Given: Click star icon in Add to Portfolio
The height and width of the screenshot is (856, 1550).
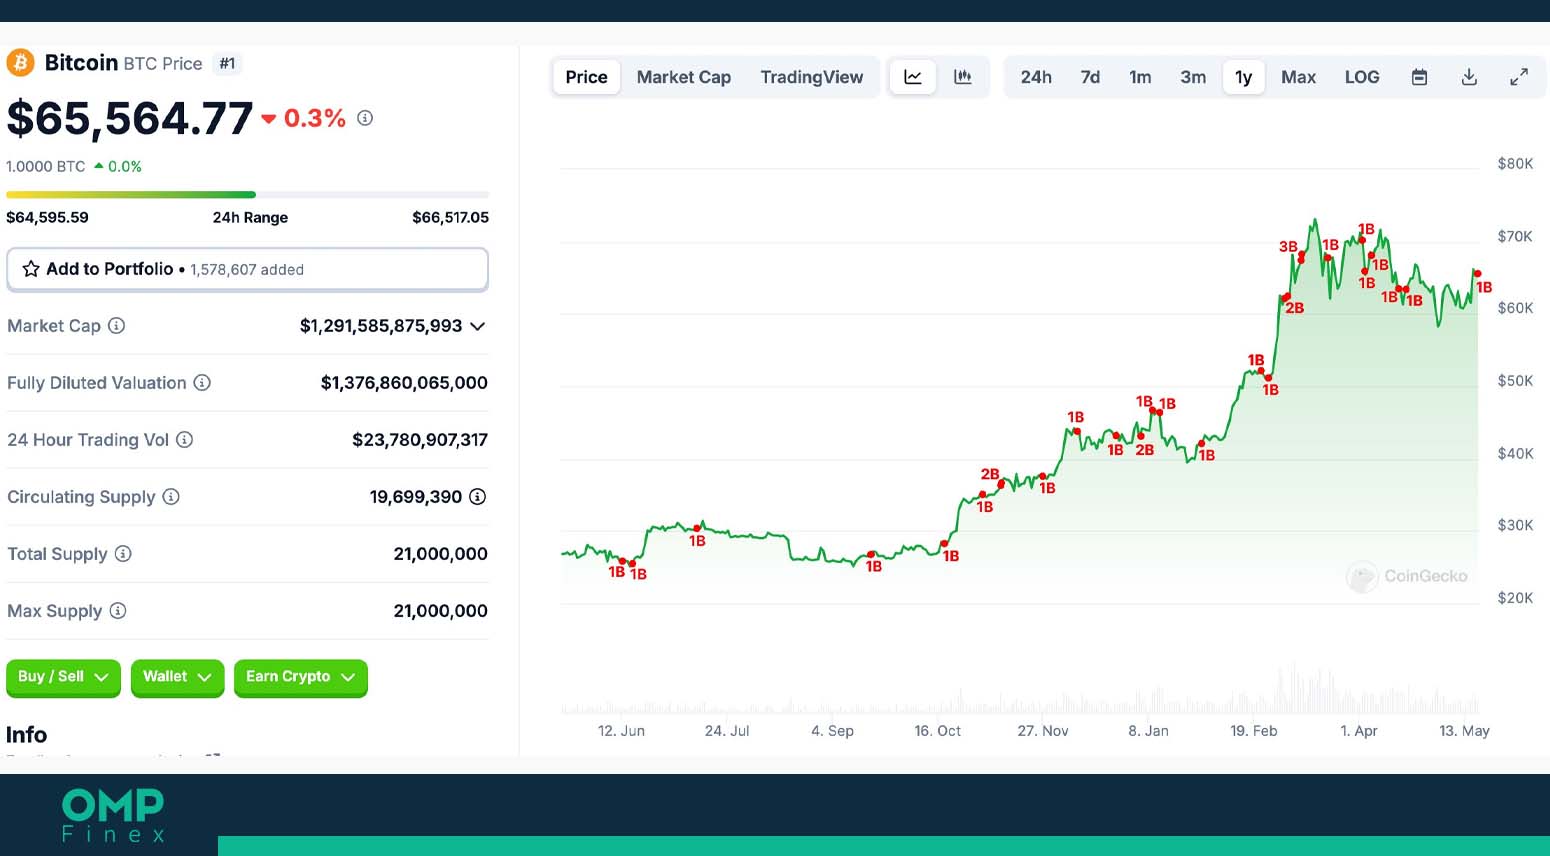Looking at the screenshot, I should [x=31, y=269].
